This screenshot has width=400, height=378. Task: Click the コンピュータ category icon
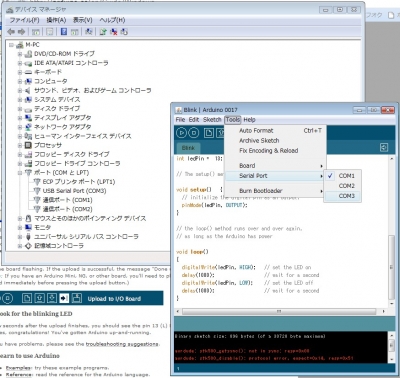pyautogui.click(x=28, y=81)
